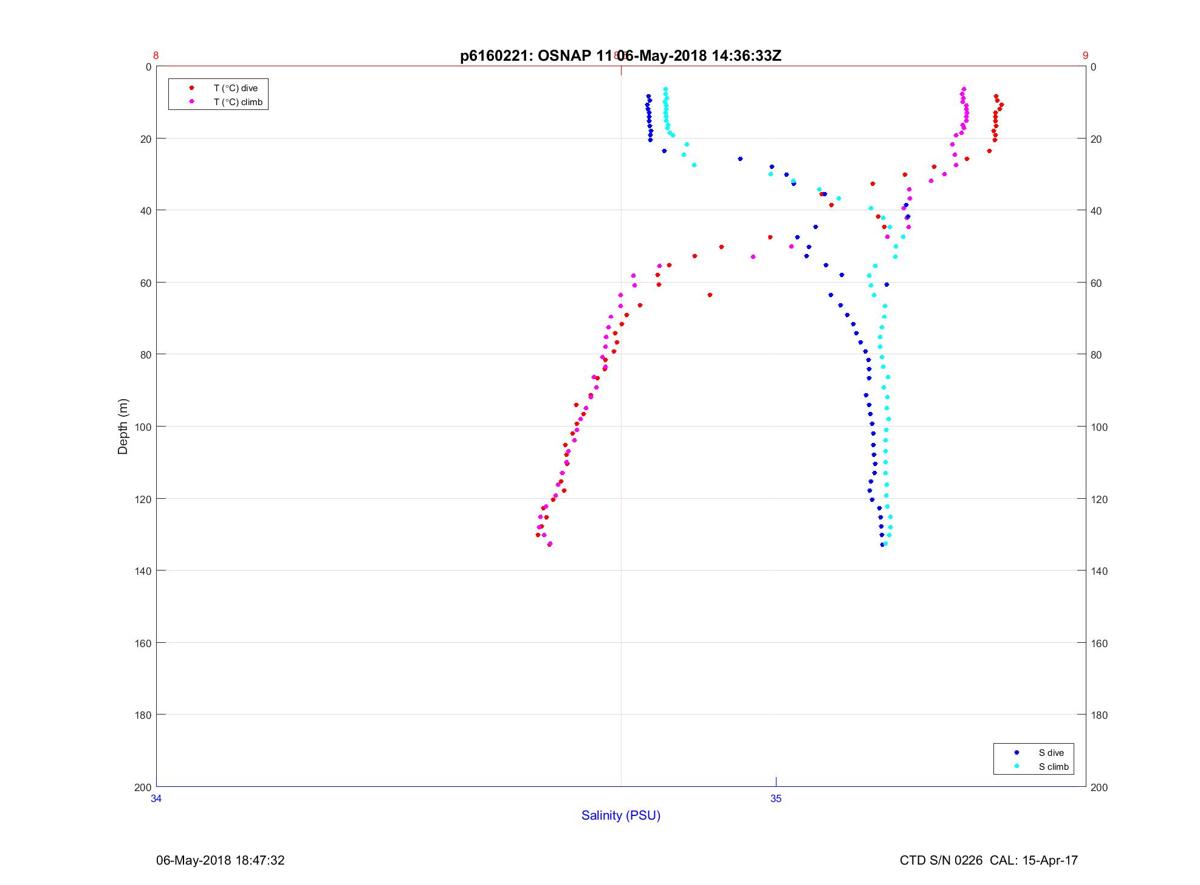This screenshot has height=885, width=1200.
Task: Click right-axis depth tick label 20
Action: pyautogui.click(x=1097, y=139)
